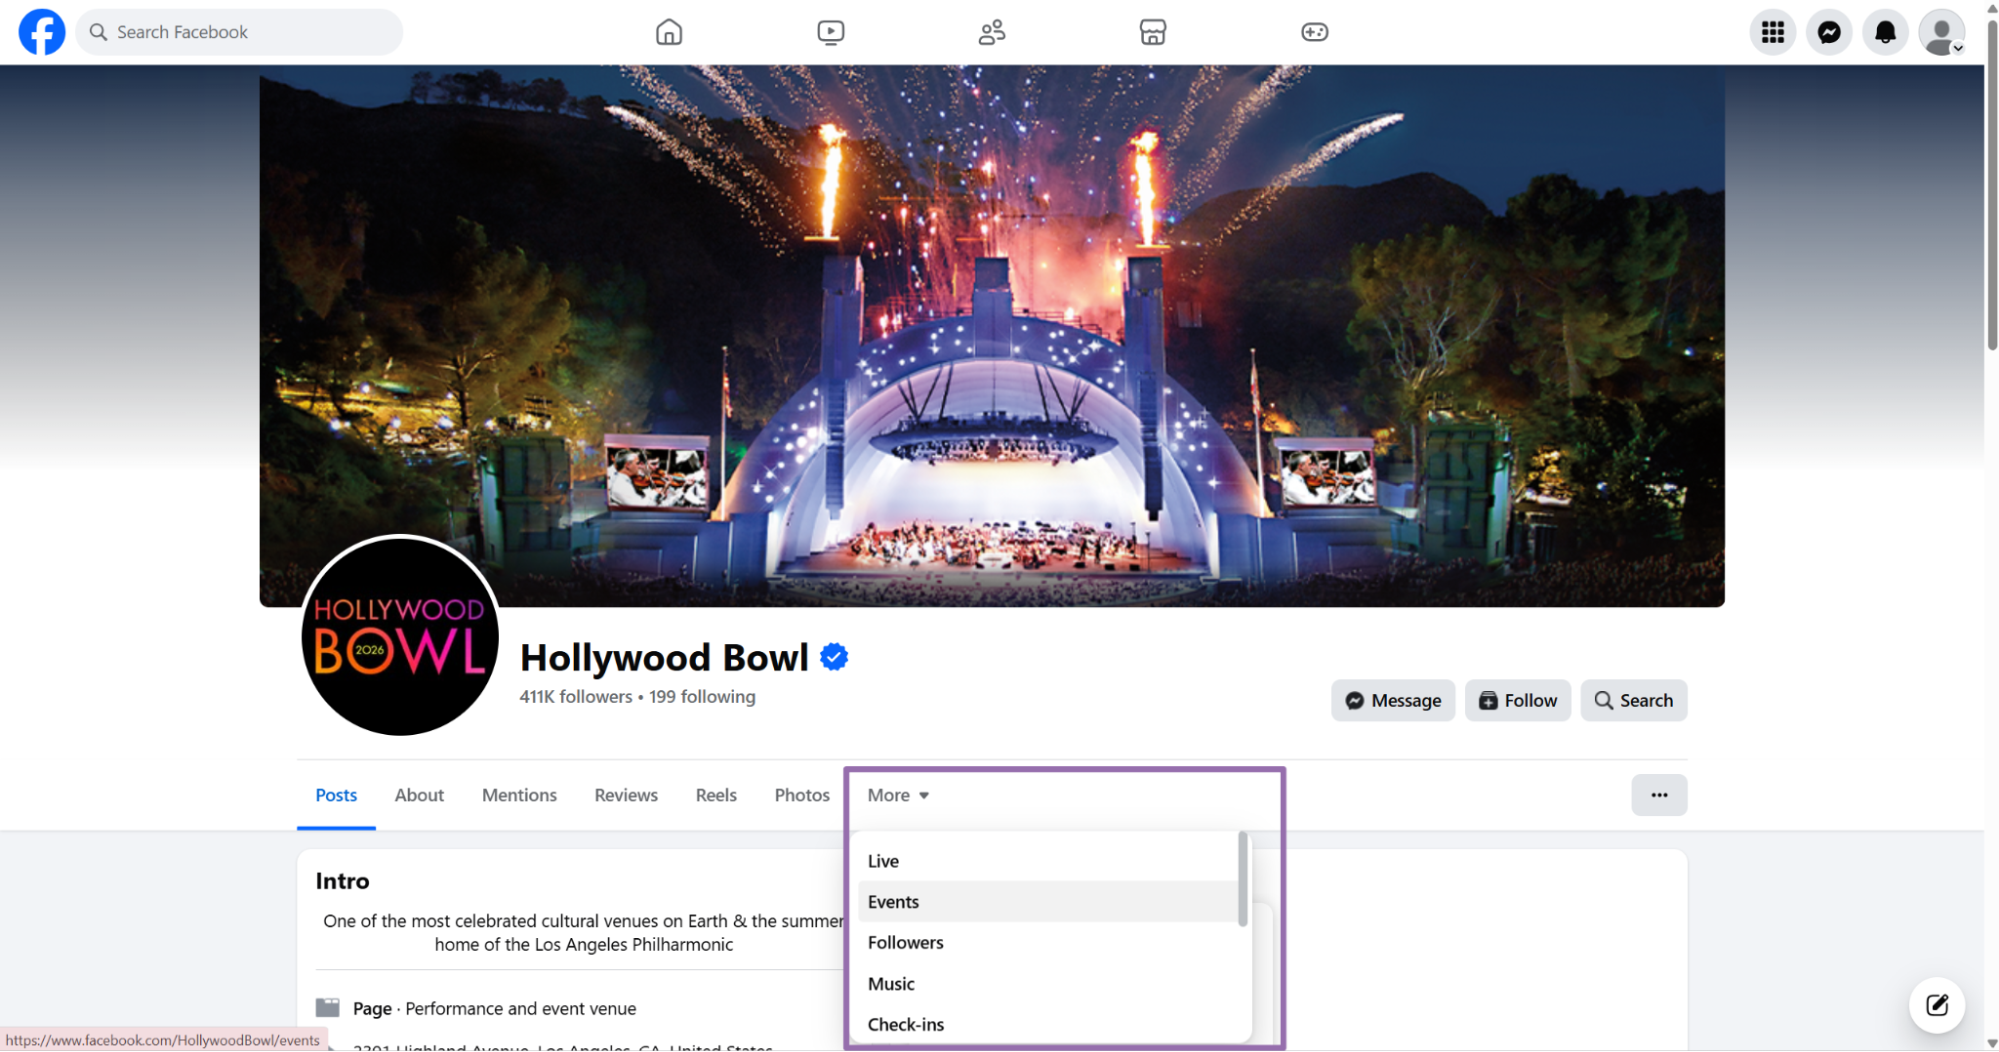1999x1052 pixels.
Task: Collapse the More dropdown
Action: [x=898, y=795]
